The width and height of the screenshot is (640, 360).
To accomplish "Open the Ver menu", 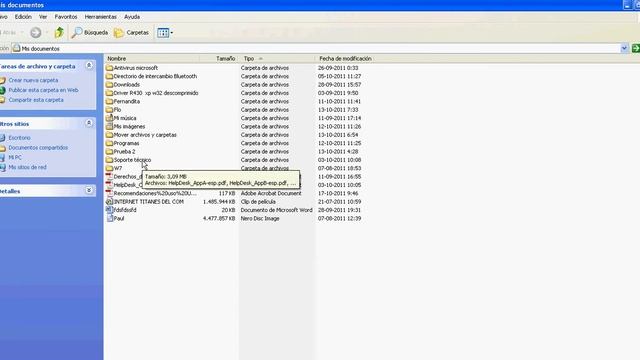I will pos(43,17).
